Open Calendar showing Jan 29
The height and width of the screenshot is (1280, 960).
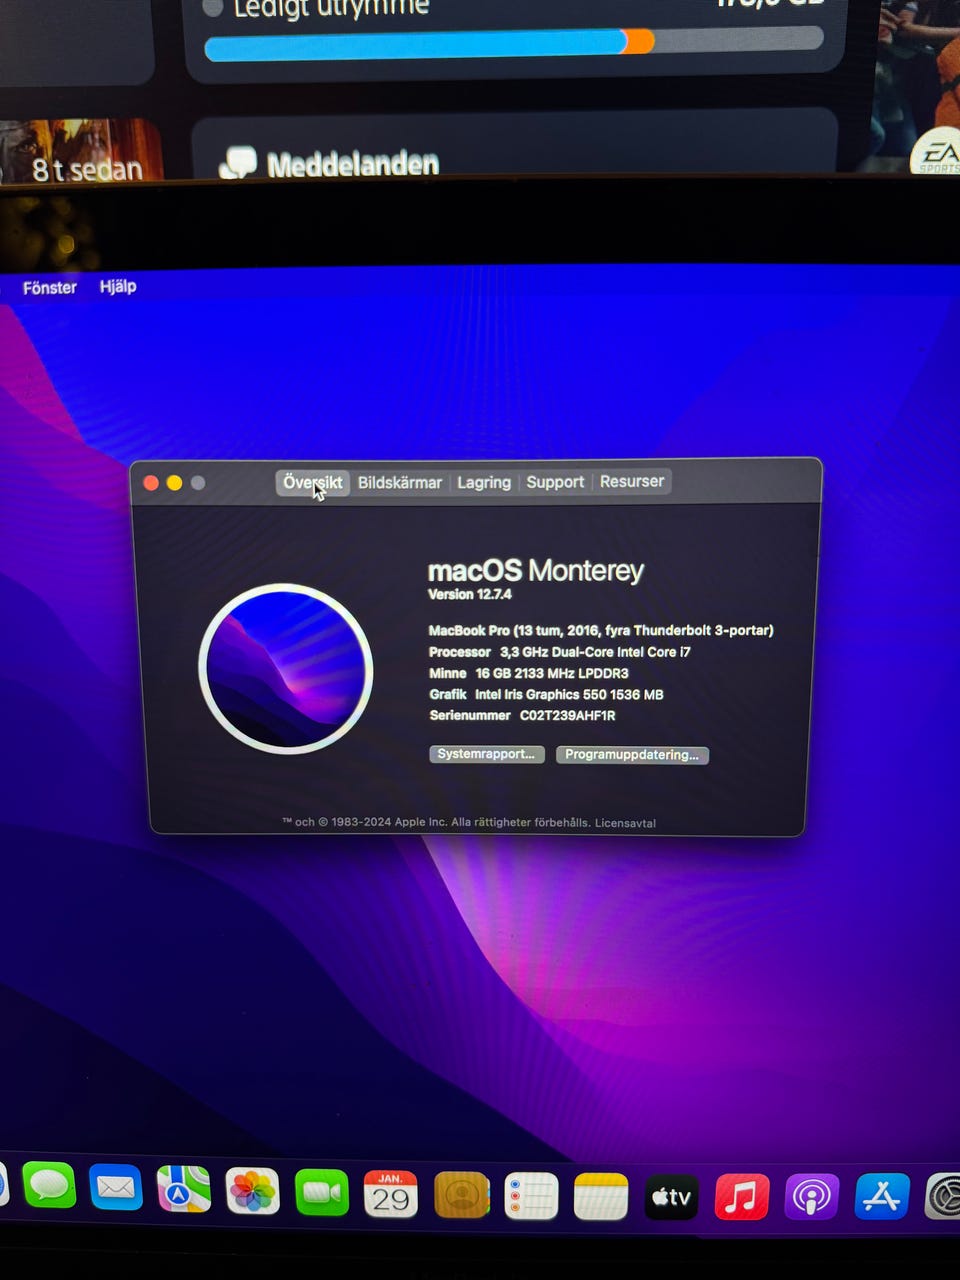(x=390, y=1194)
